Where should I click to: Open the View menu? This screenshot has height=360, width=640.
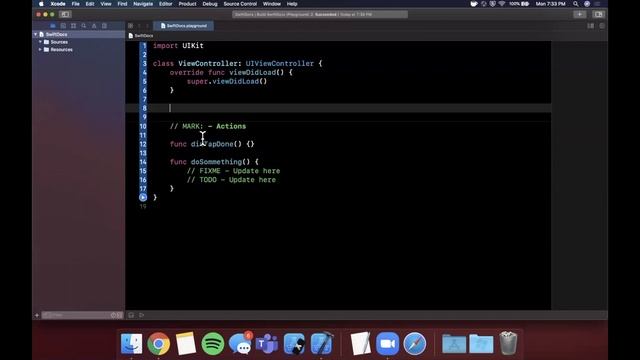click(x=106, y=4)
